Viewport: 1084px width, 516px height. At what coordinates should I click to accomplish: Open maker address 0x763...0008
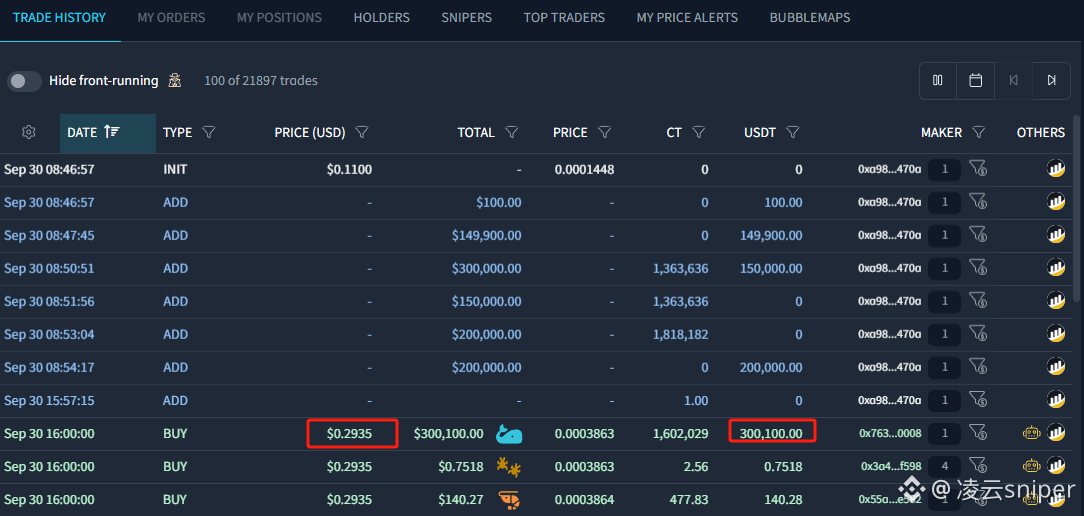(x=890, y=434)
